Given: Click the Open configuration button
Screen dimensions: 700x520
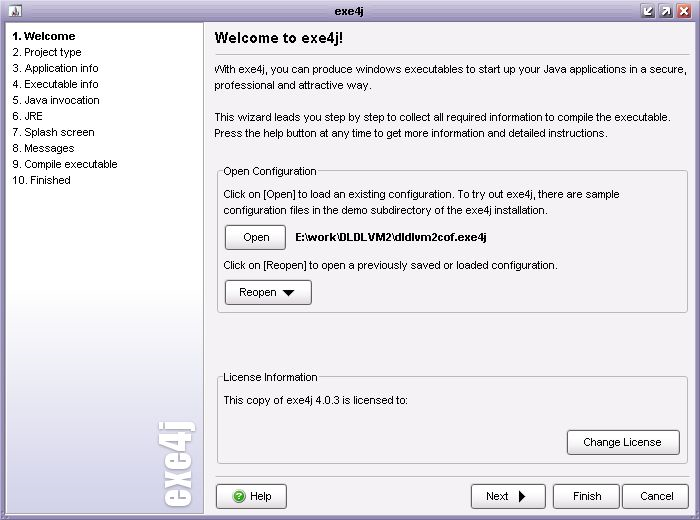Looking at the screenshot, I should click(x=255, y=237).
